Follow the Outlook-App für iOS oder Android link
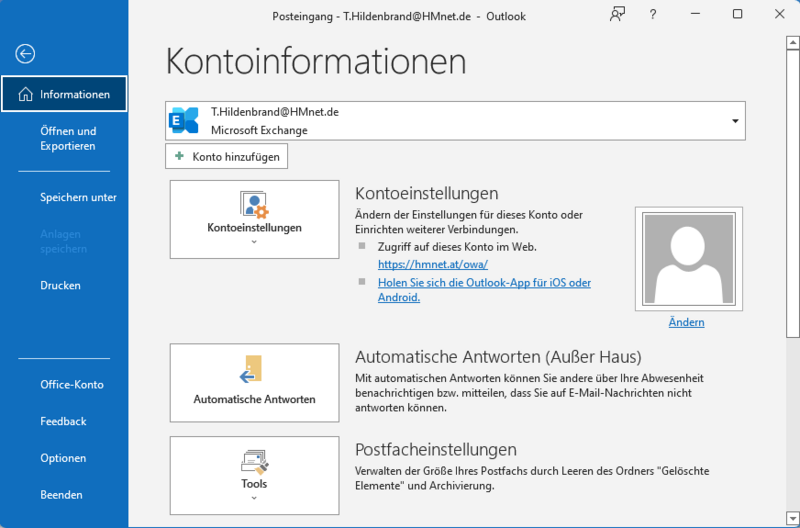The image size is (800, 528). pos(484,290)
